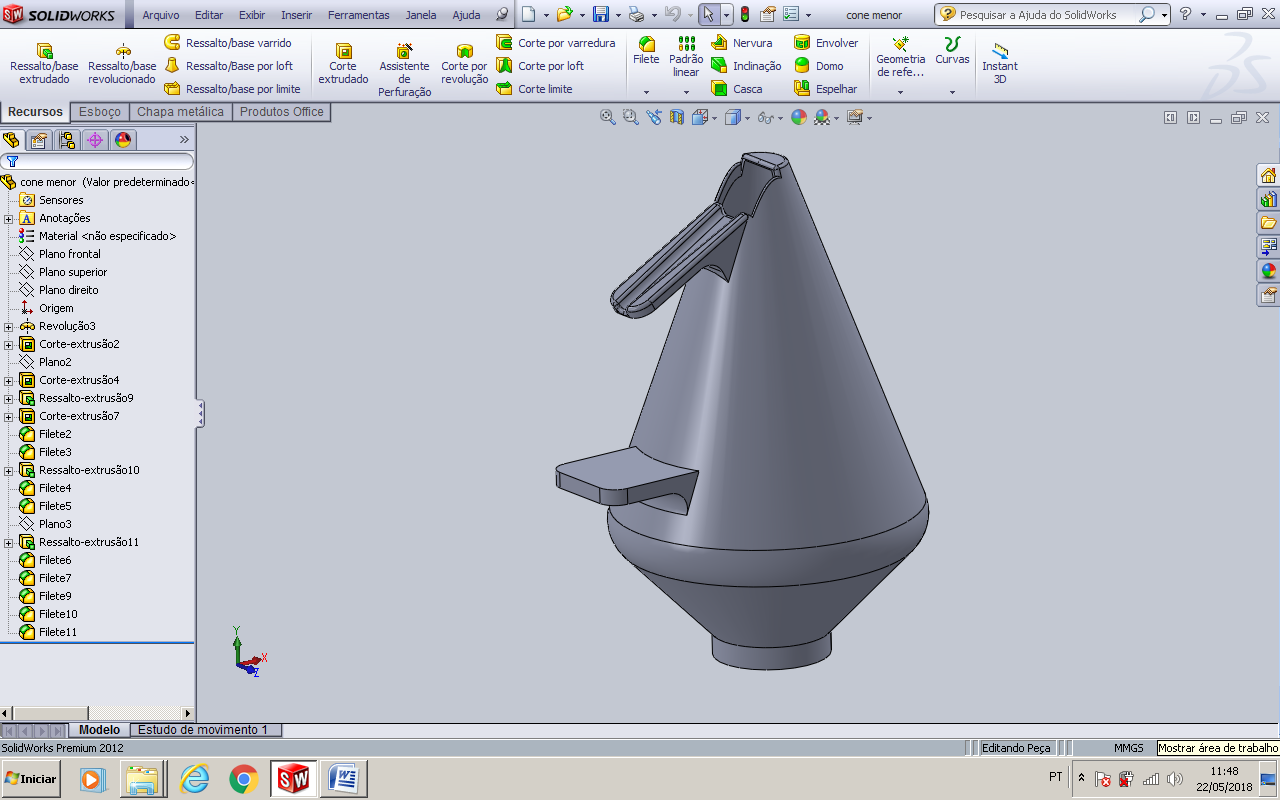Open the Inserir menu
The height and width of the screenshot is (800, 1280).
[x=296, y=15]
